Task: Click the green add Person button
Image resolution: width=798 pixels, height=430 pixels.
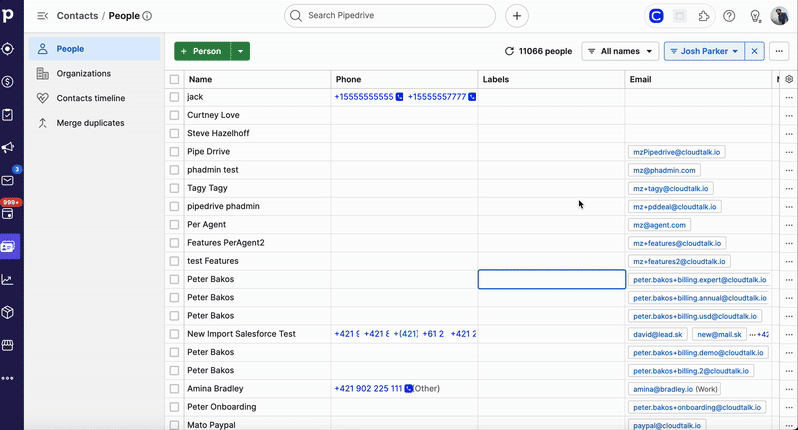Action: (x=201, y=51)
